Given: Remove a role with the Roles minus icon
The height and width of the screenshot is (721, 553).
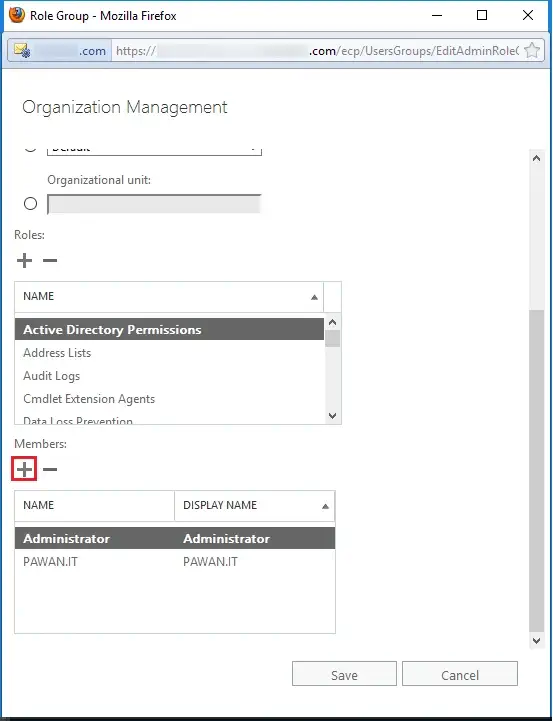Looking at the screenshot, I should [50, 260].
